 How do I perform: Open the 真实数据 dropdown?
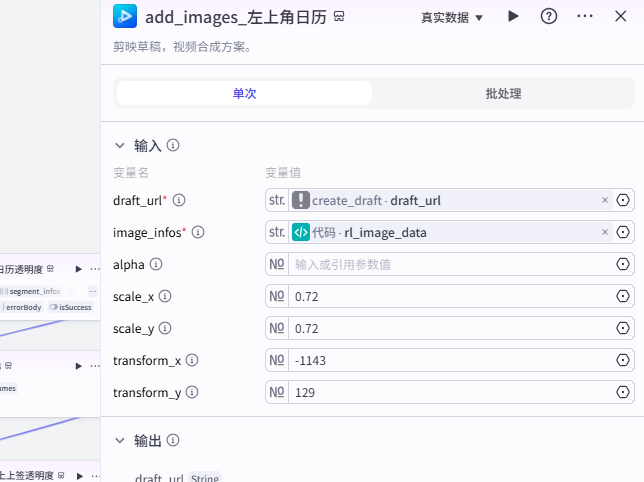click(x=452, y=17)
